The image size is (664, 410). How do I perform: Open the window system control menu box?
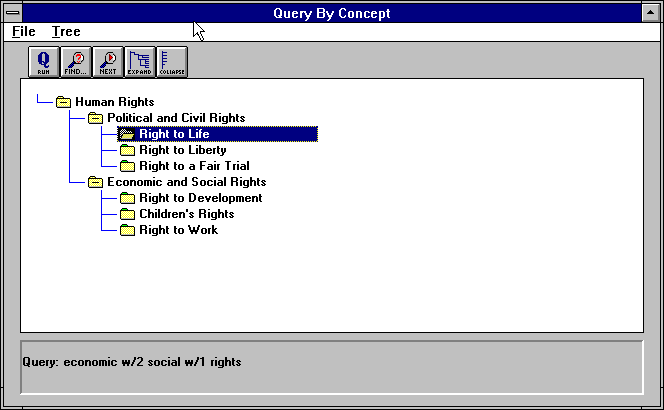coord(12,13)
